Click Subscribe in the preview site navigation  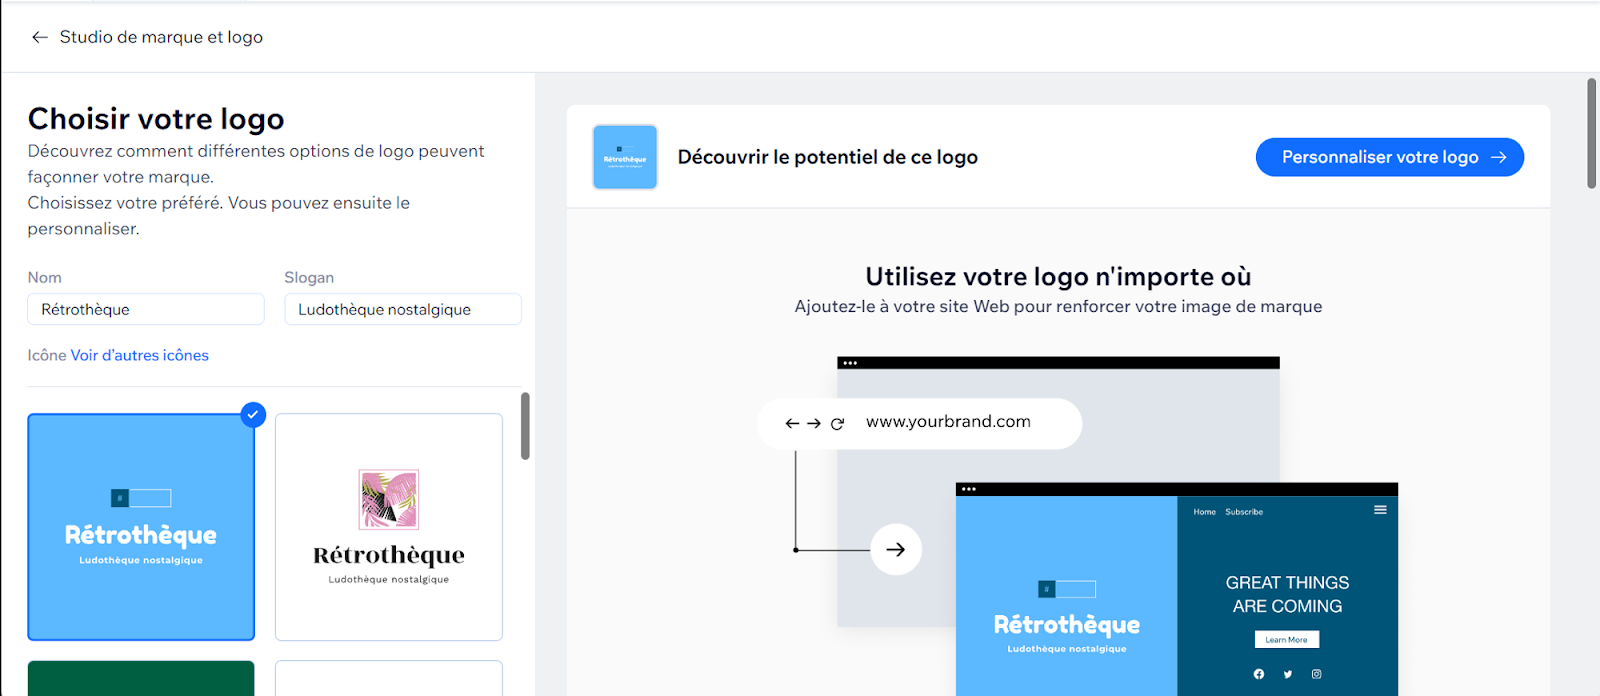(1244, 512)
